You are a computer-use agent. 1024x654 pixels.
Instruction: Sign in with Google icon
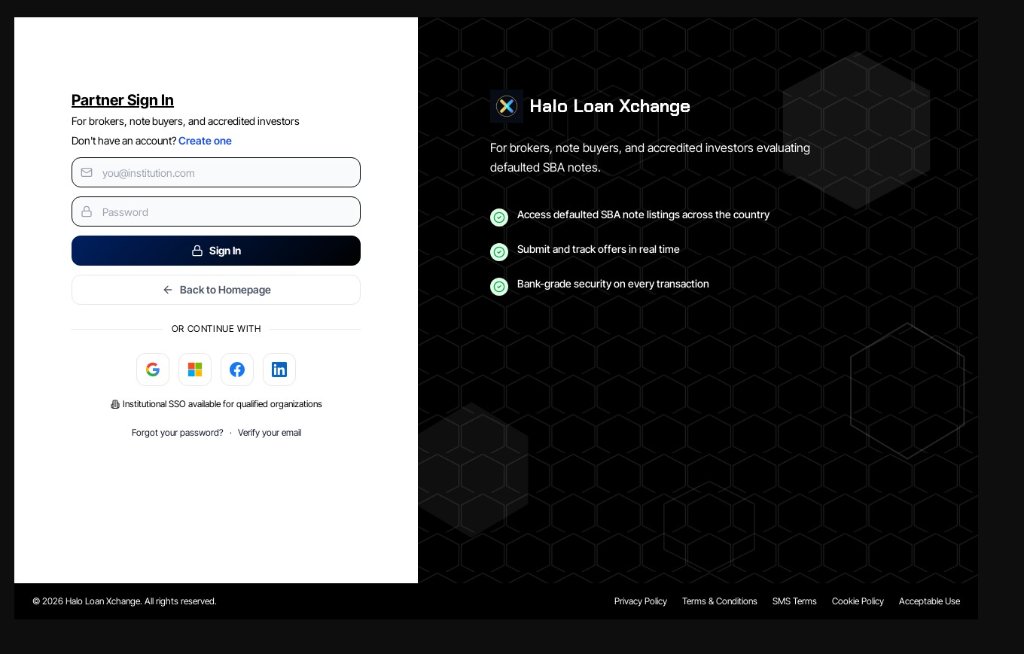[x=153, y=370]
